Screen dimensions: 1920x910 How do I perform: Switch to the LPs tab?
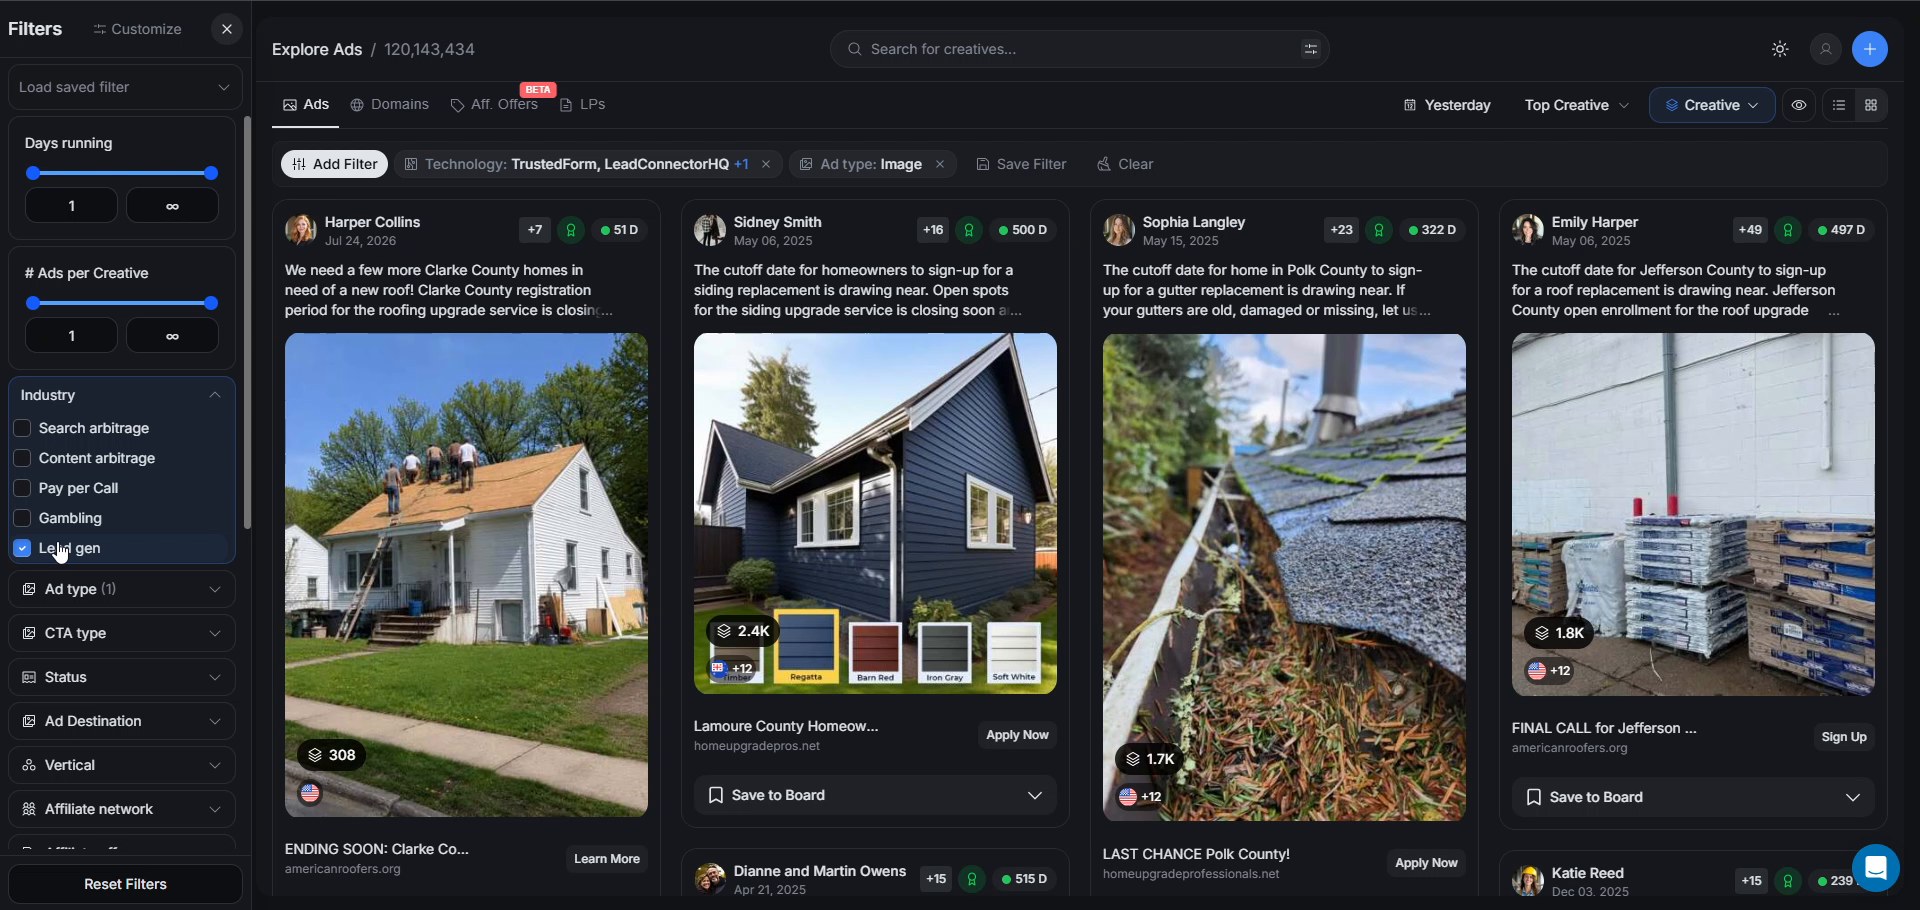(582, 104)
